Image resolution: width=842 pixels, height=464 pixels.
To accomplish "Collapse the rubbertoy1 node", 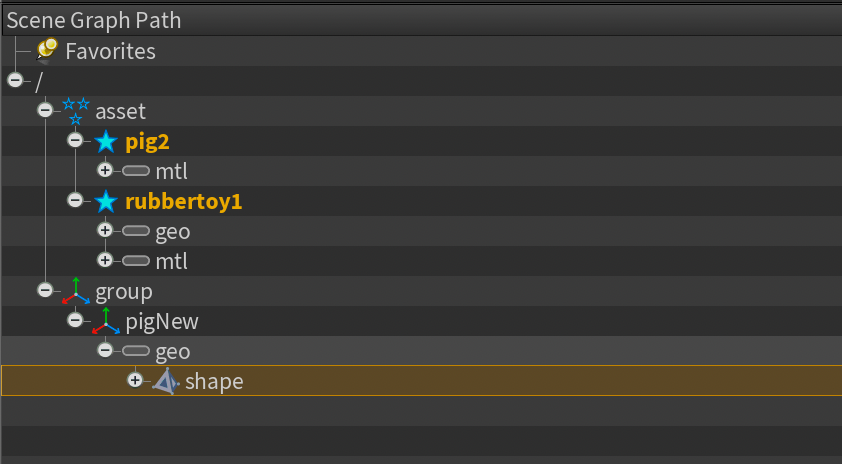I will point(75,200).
